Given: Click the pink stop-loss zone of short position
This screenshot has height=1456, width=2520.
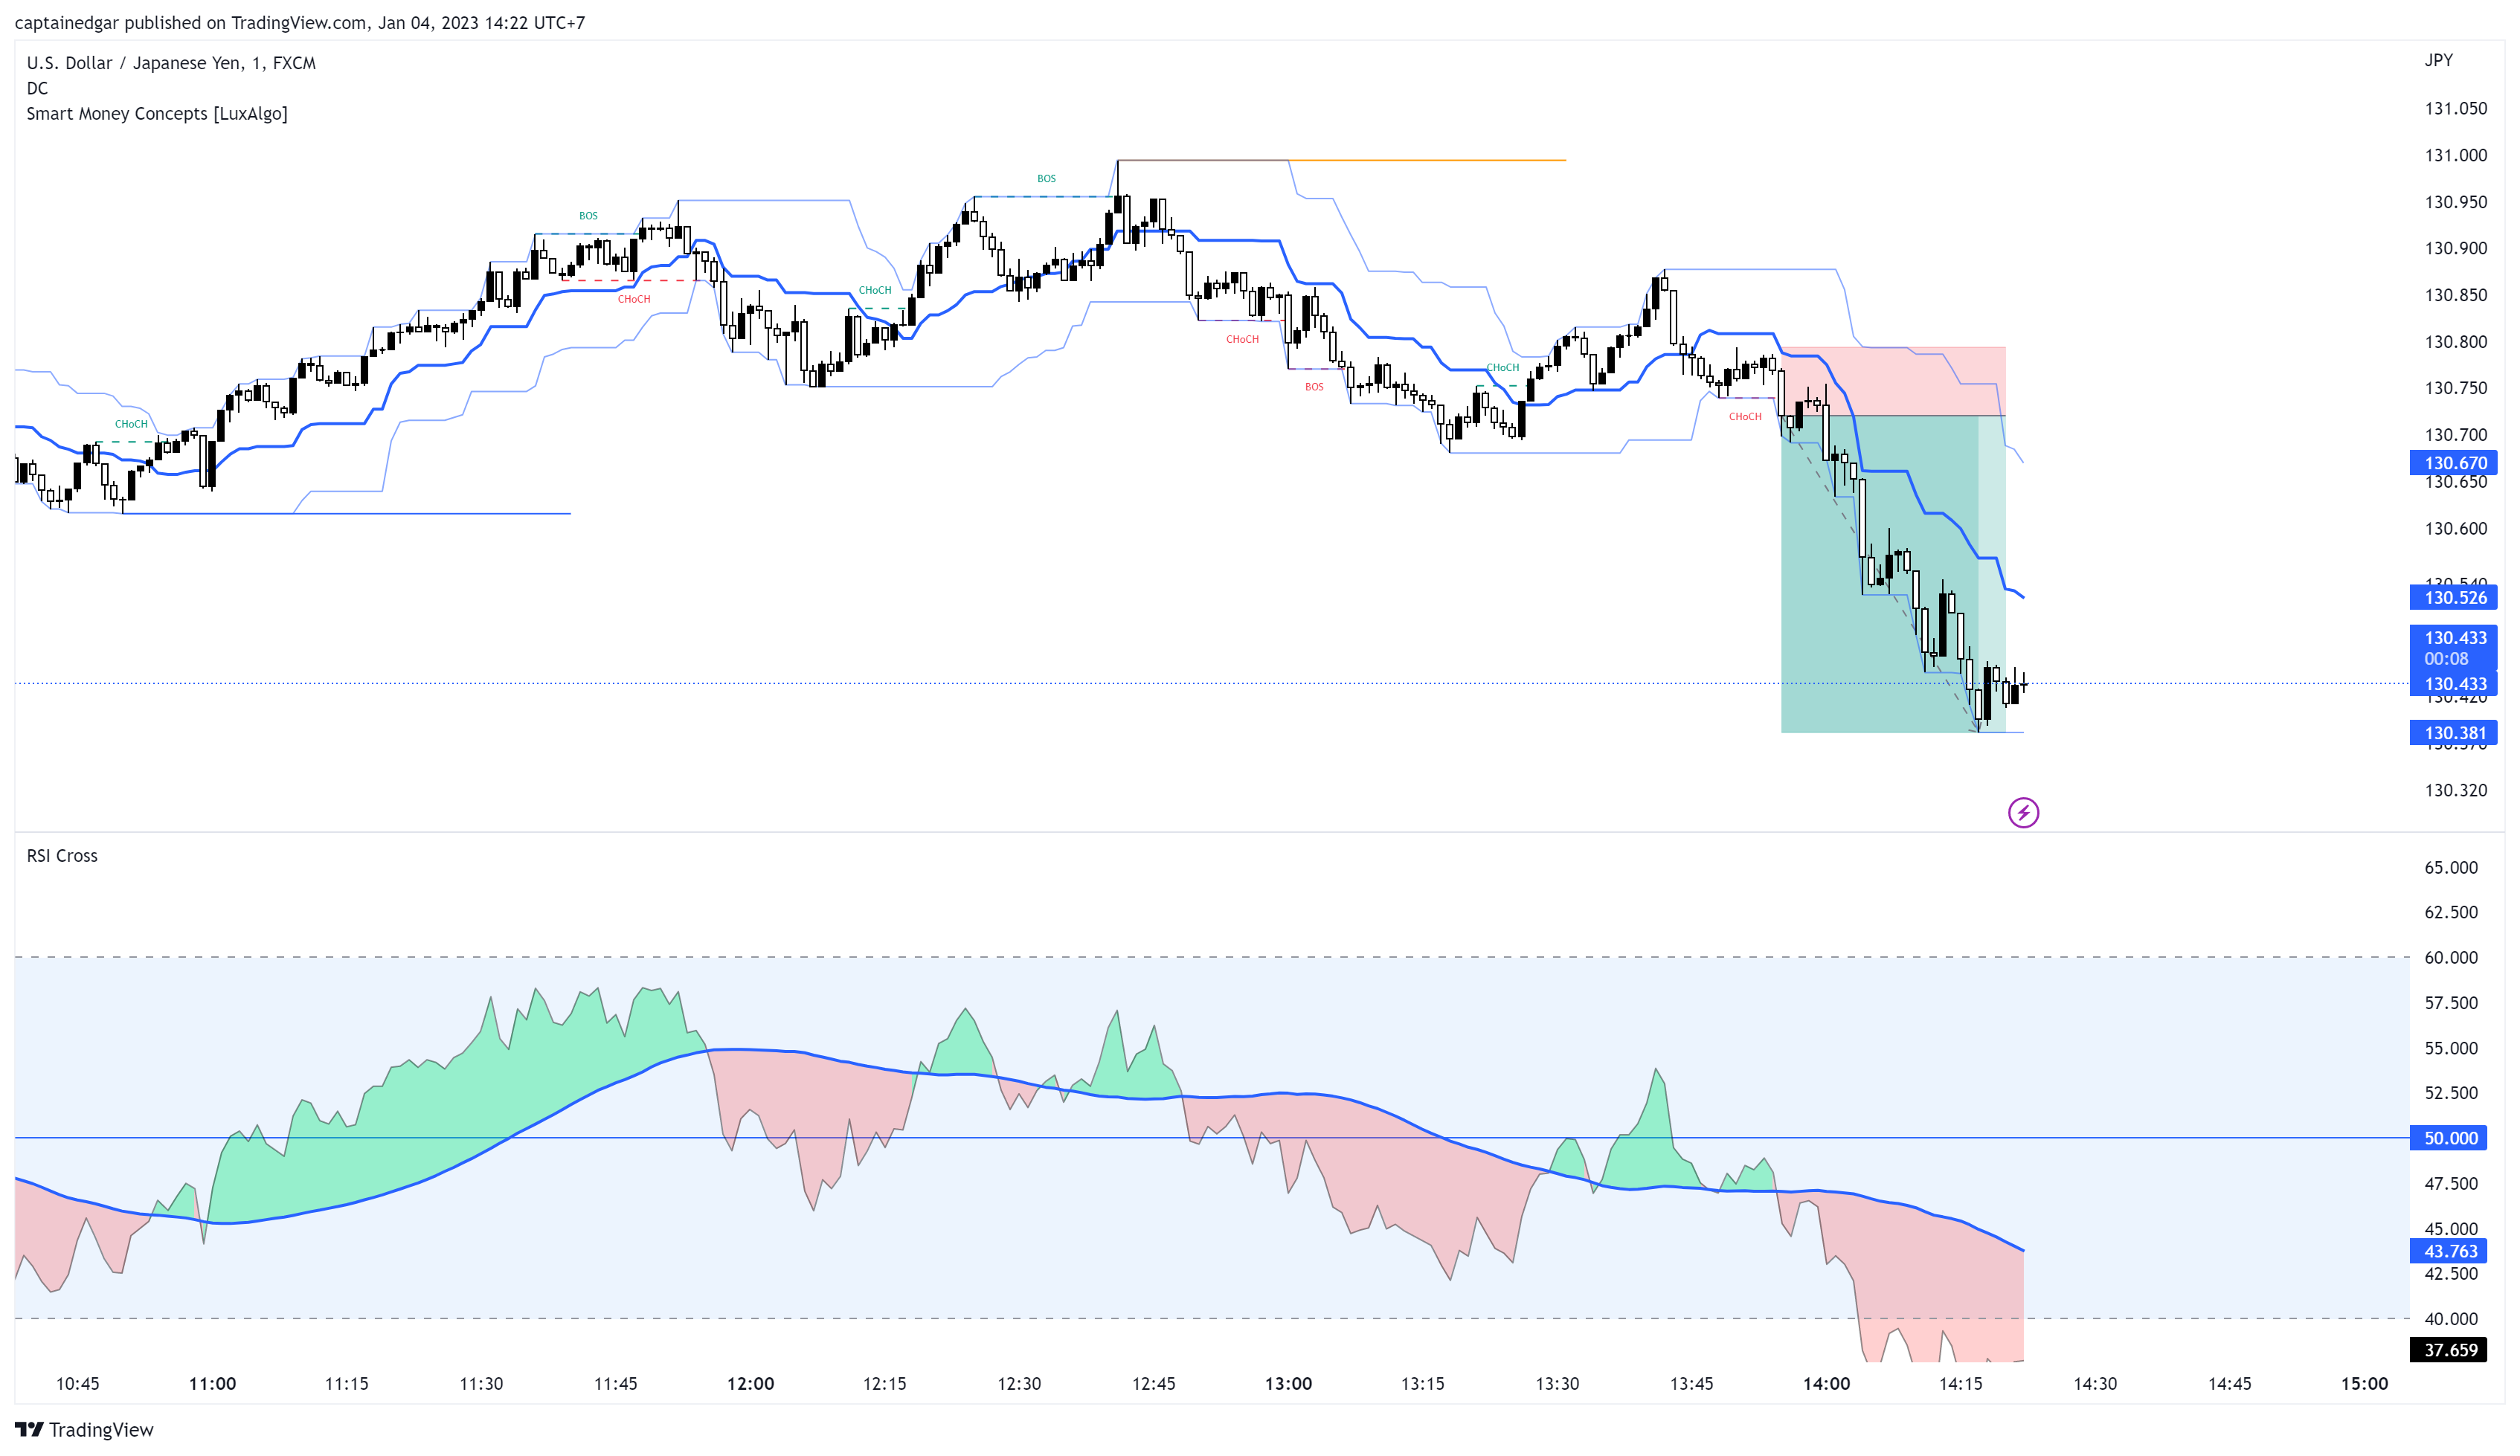Looking at the screenshot, I should pyautogui.click(x=1892, y=381).
